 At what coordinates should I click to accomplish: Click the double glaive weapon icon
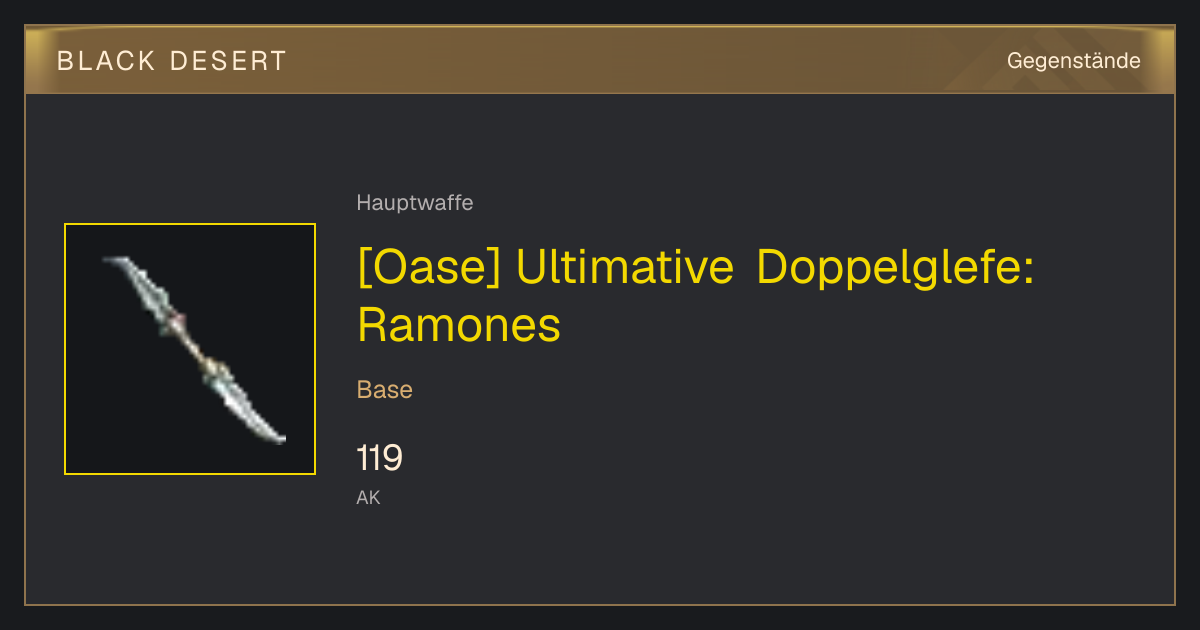193,349
